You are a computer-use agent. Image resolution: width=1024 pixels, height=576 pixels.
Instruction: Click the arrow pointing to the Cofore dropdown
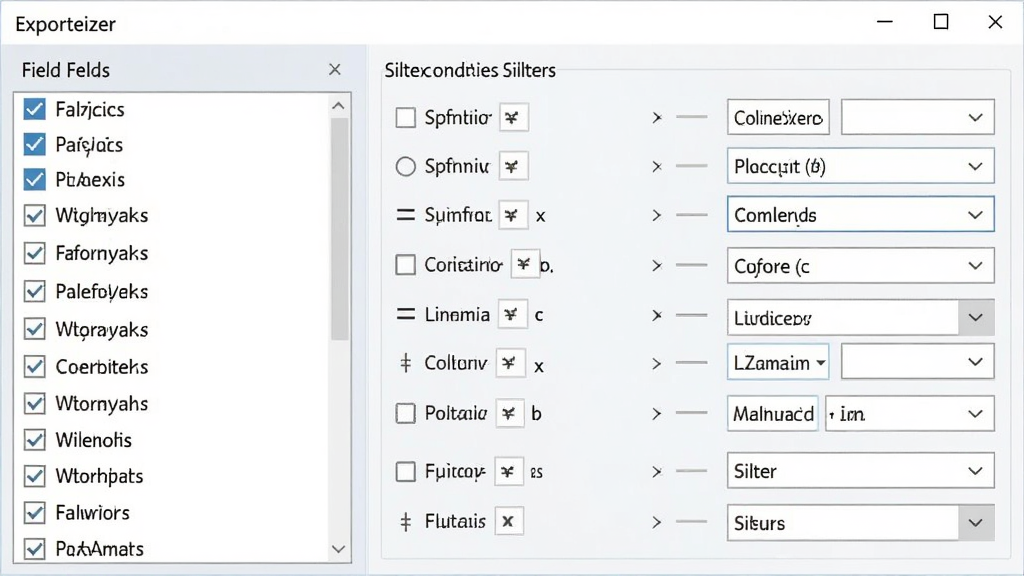[657, 266]
